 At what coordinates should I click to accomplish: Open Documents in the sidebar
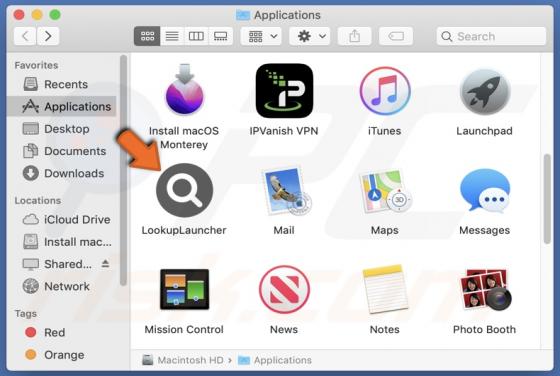coord(61,151)
